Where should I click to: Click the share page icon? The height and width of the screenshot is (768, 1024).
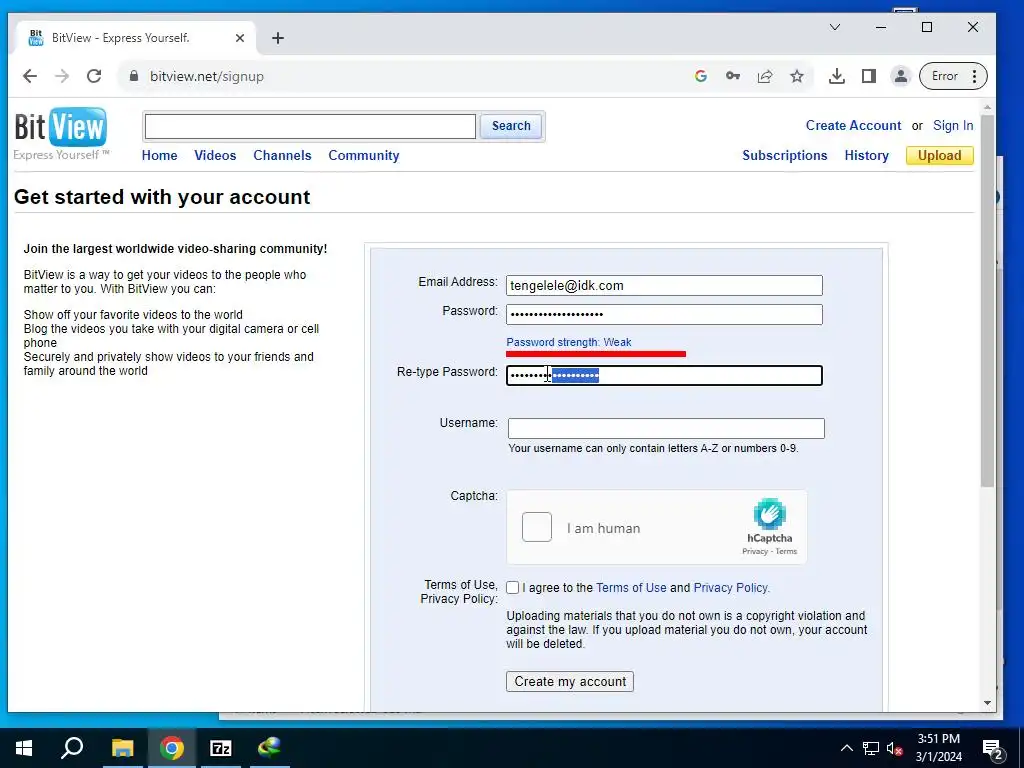point(765,76)
